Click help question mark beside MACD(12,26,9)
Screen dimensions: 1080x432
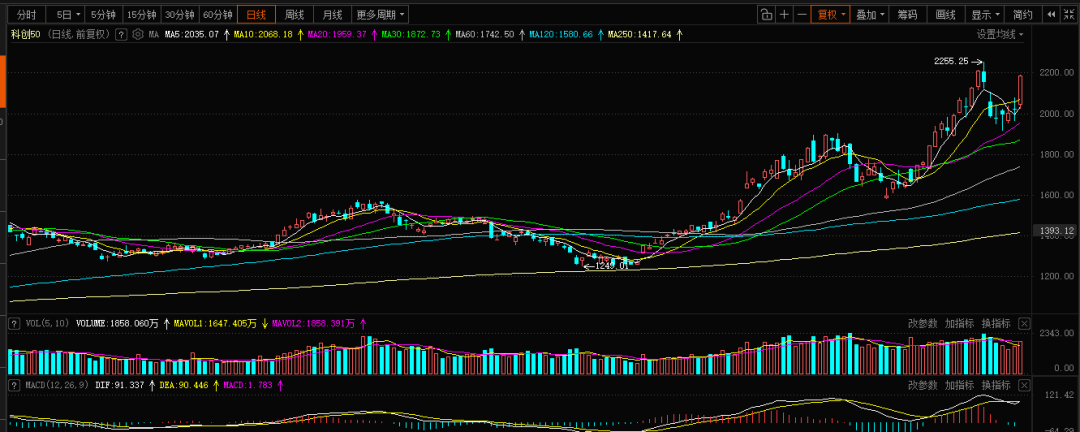click(13, 385)
